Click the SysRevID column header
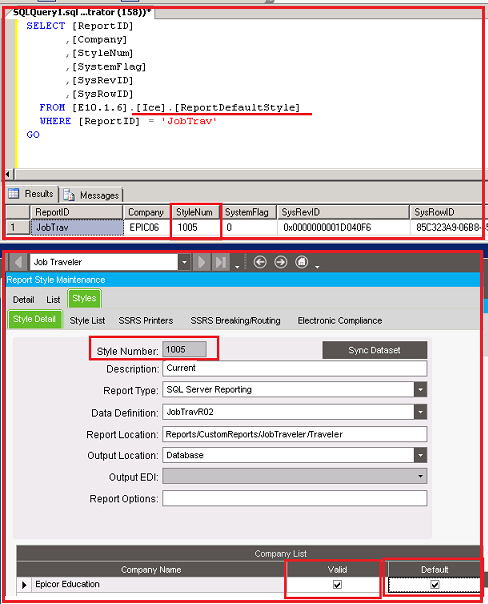 coord(343,212)
